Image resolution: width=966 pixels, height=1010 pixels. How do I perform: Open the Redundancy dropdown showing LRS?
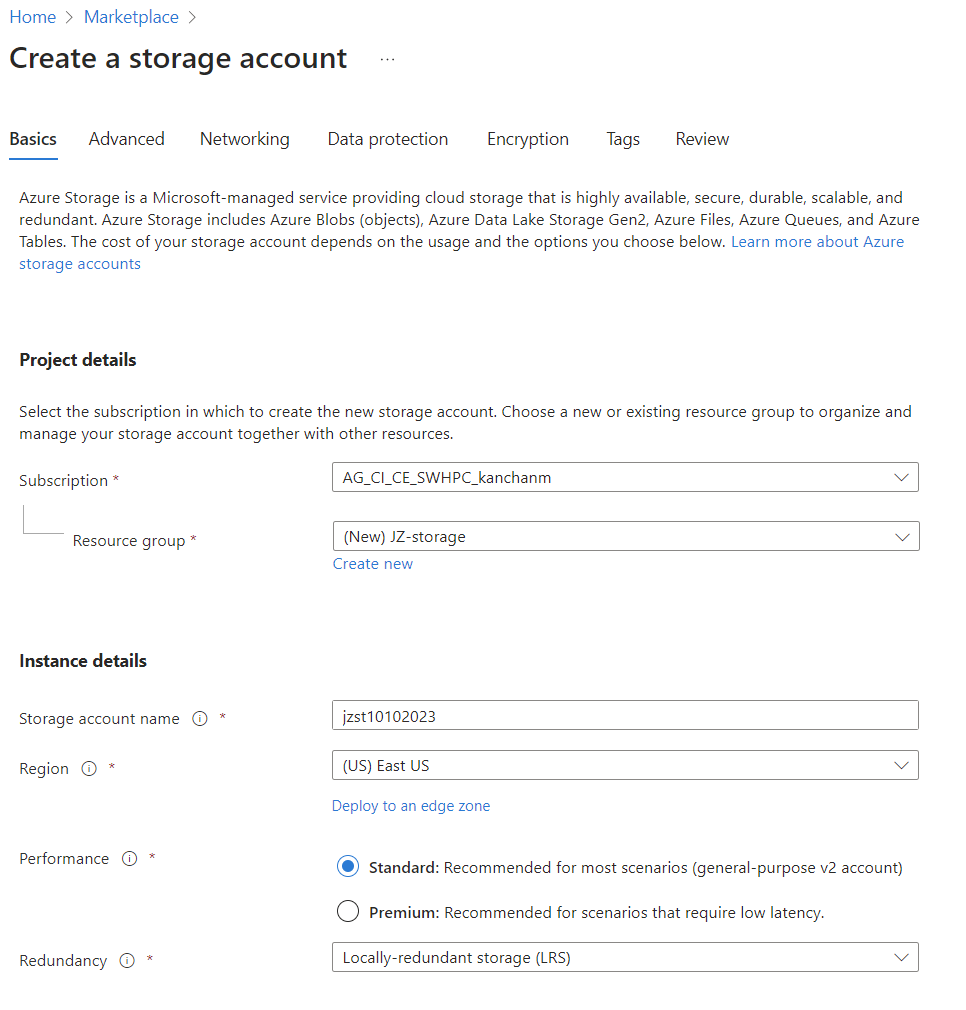(x=625, y=957)
